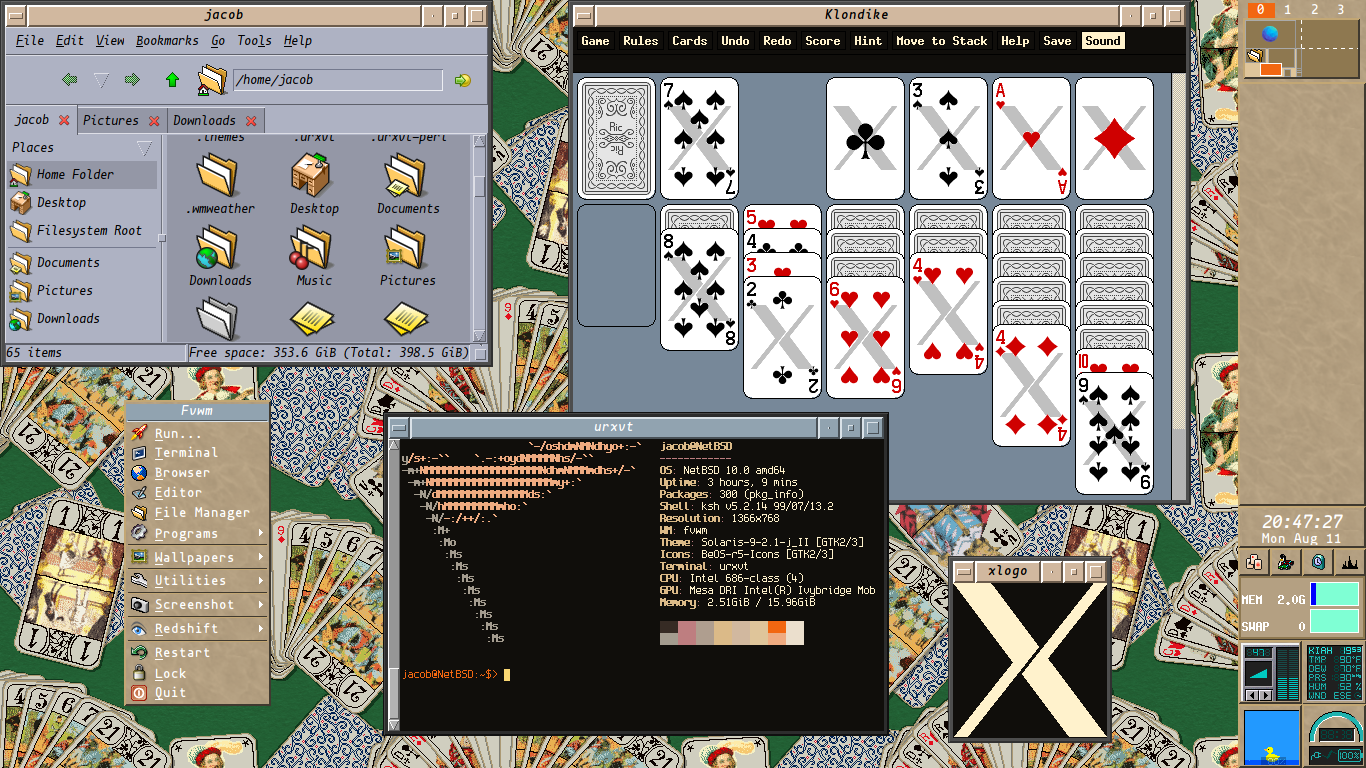The width and height of the screenshot is (1366, 768).
Task: Open Run... from the Fvwm menu
Action: pyautogui.click(x=198, y=433)
